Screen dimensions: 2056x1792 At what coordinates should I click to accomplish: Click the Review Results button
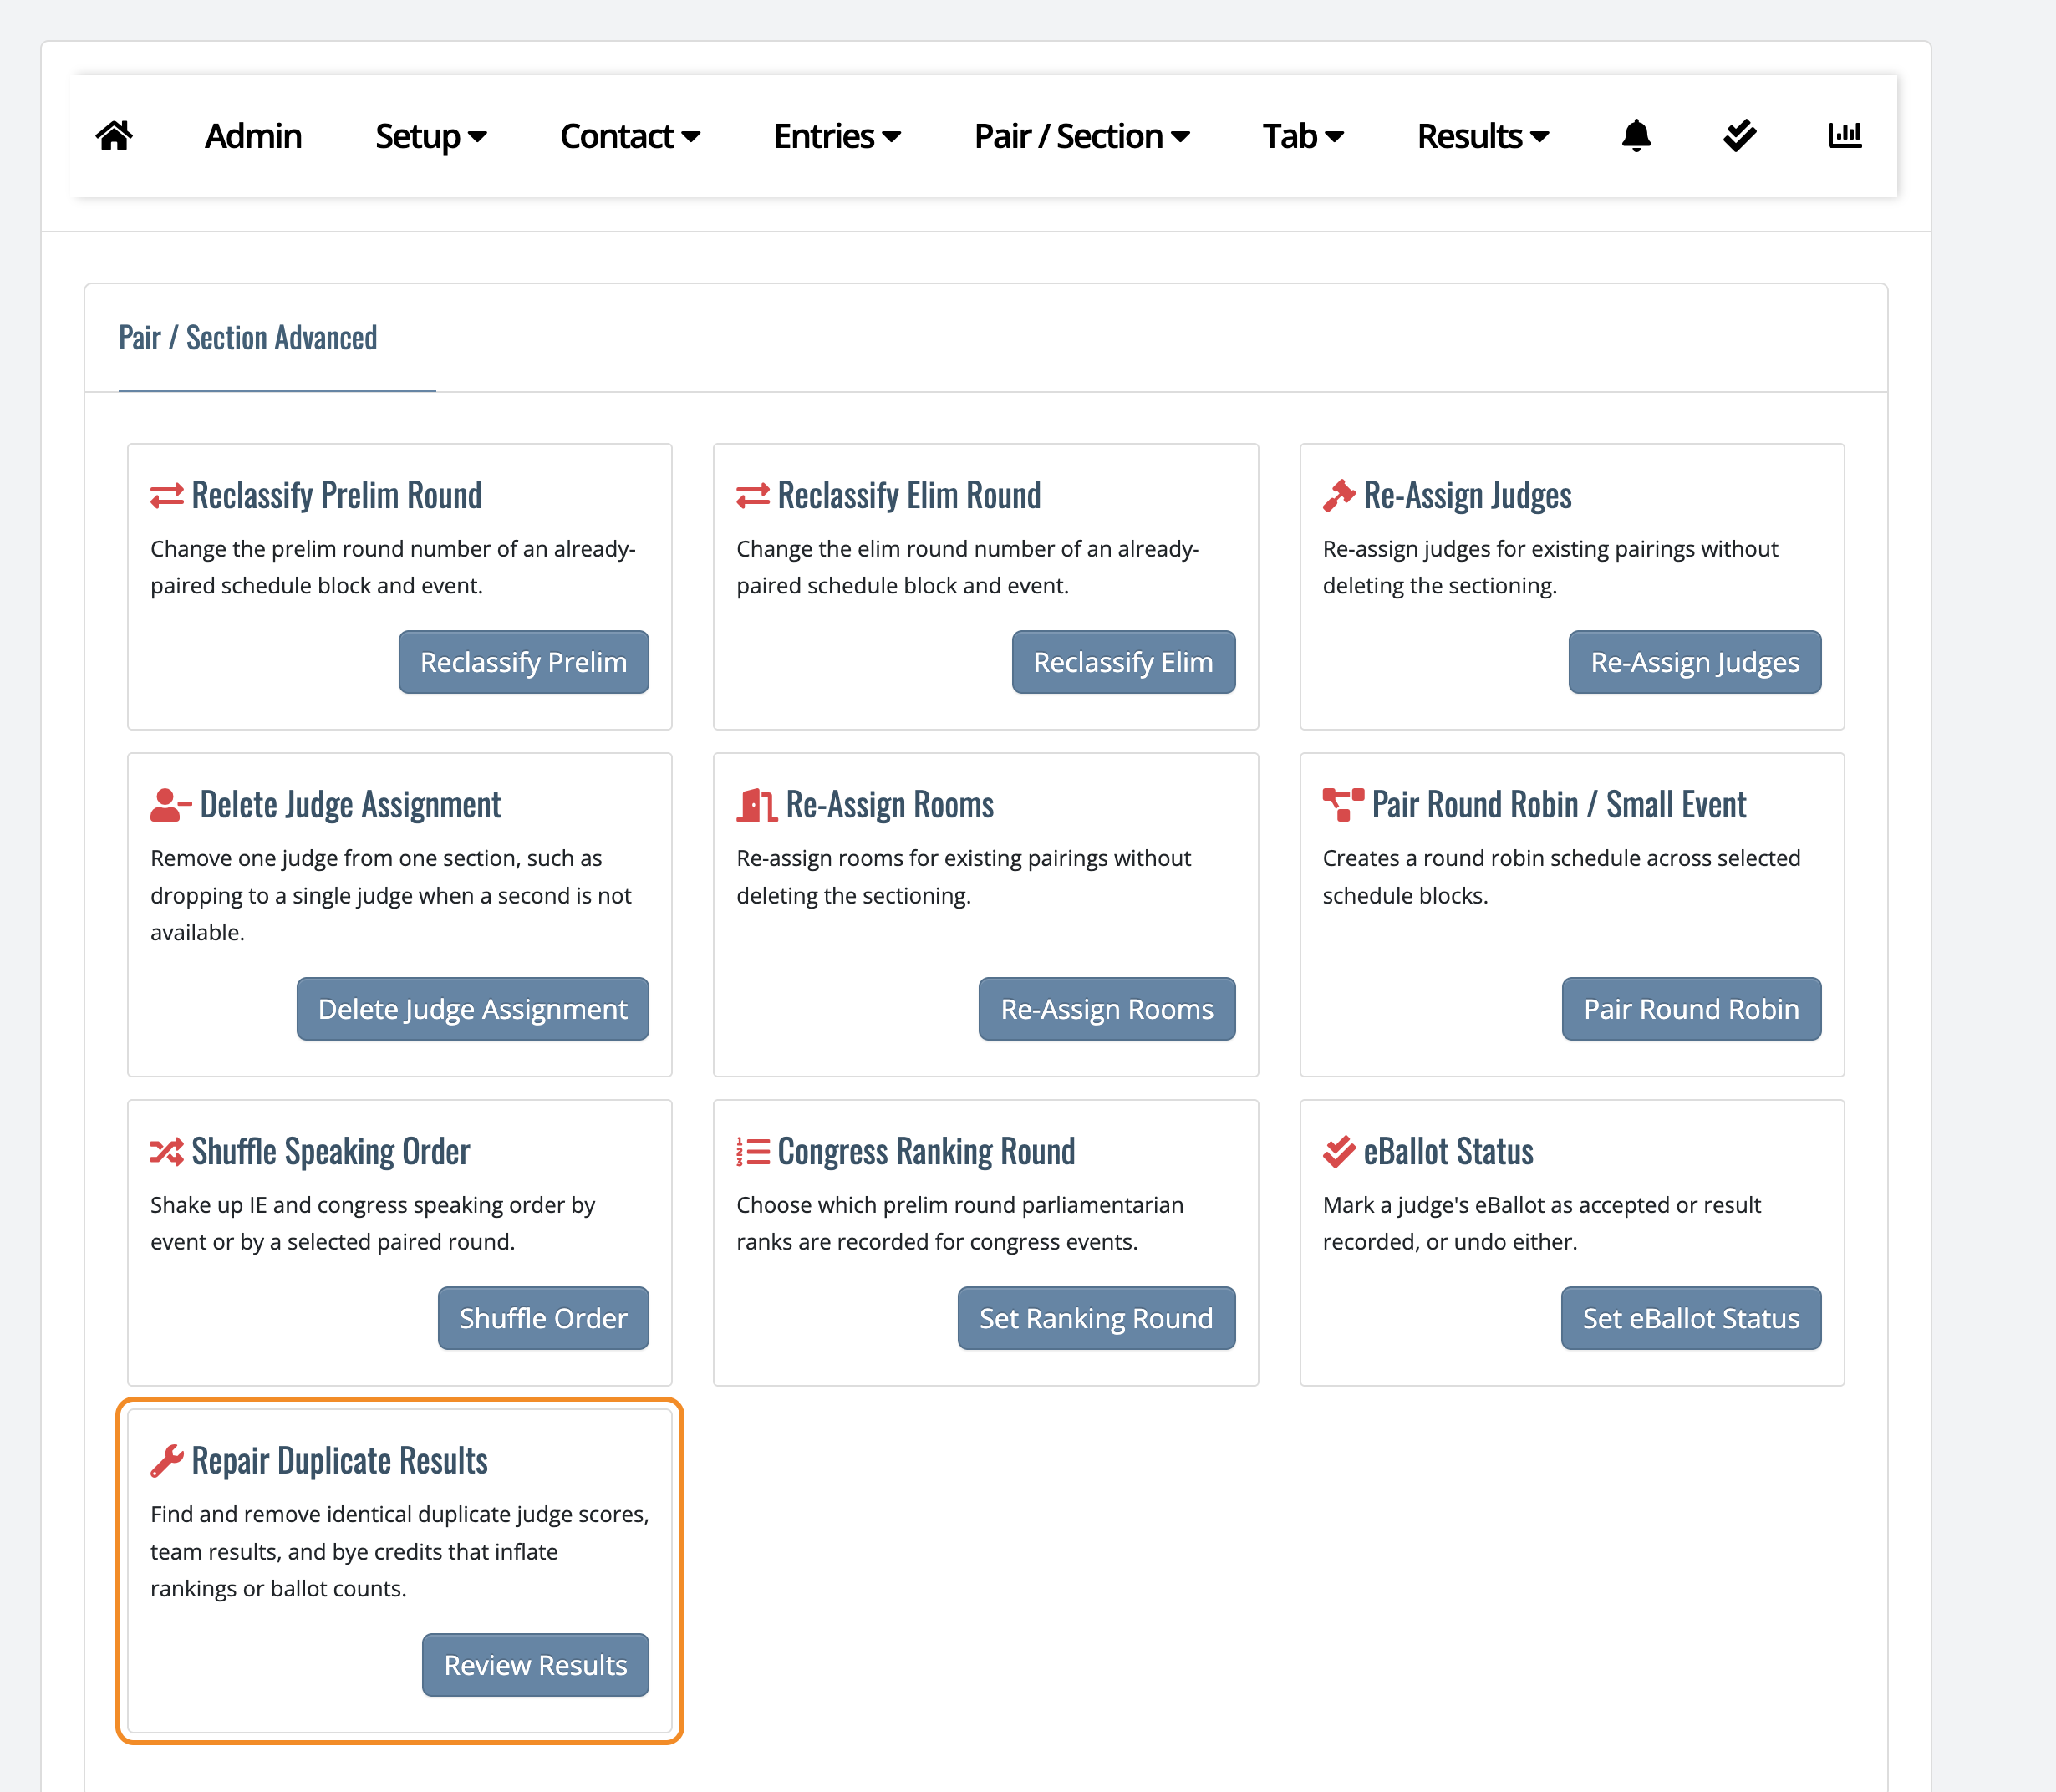tap(535, 1665)
